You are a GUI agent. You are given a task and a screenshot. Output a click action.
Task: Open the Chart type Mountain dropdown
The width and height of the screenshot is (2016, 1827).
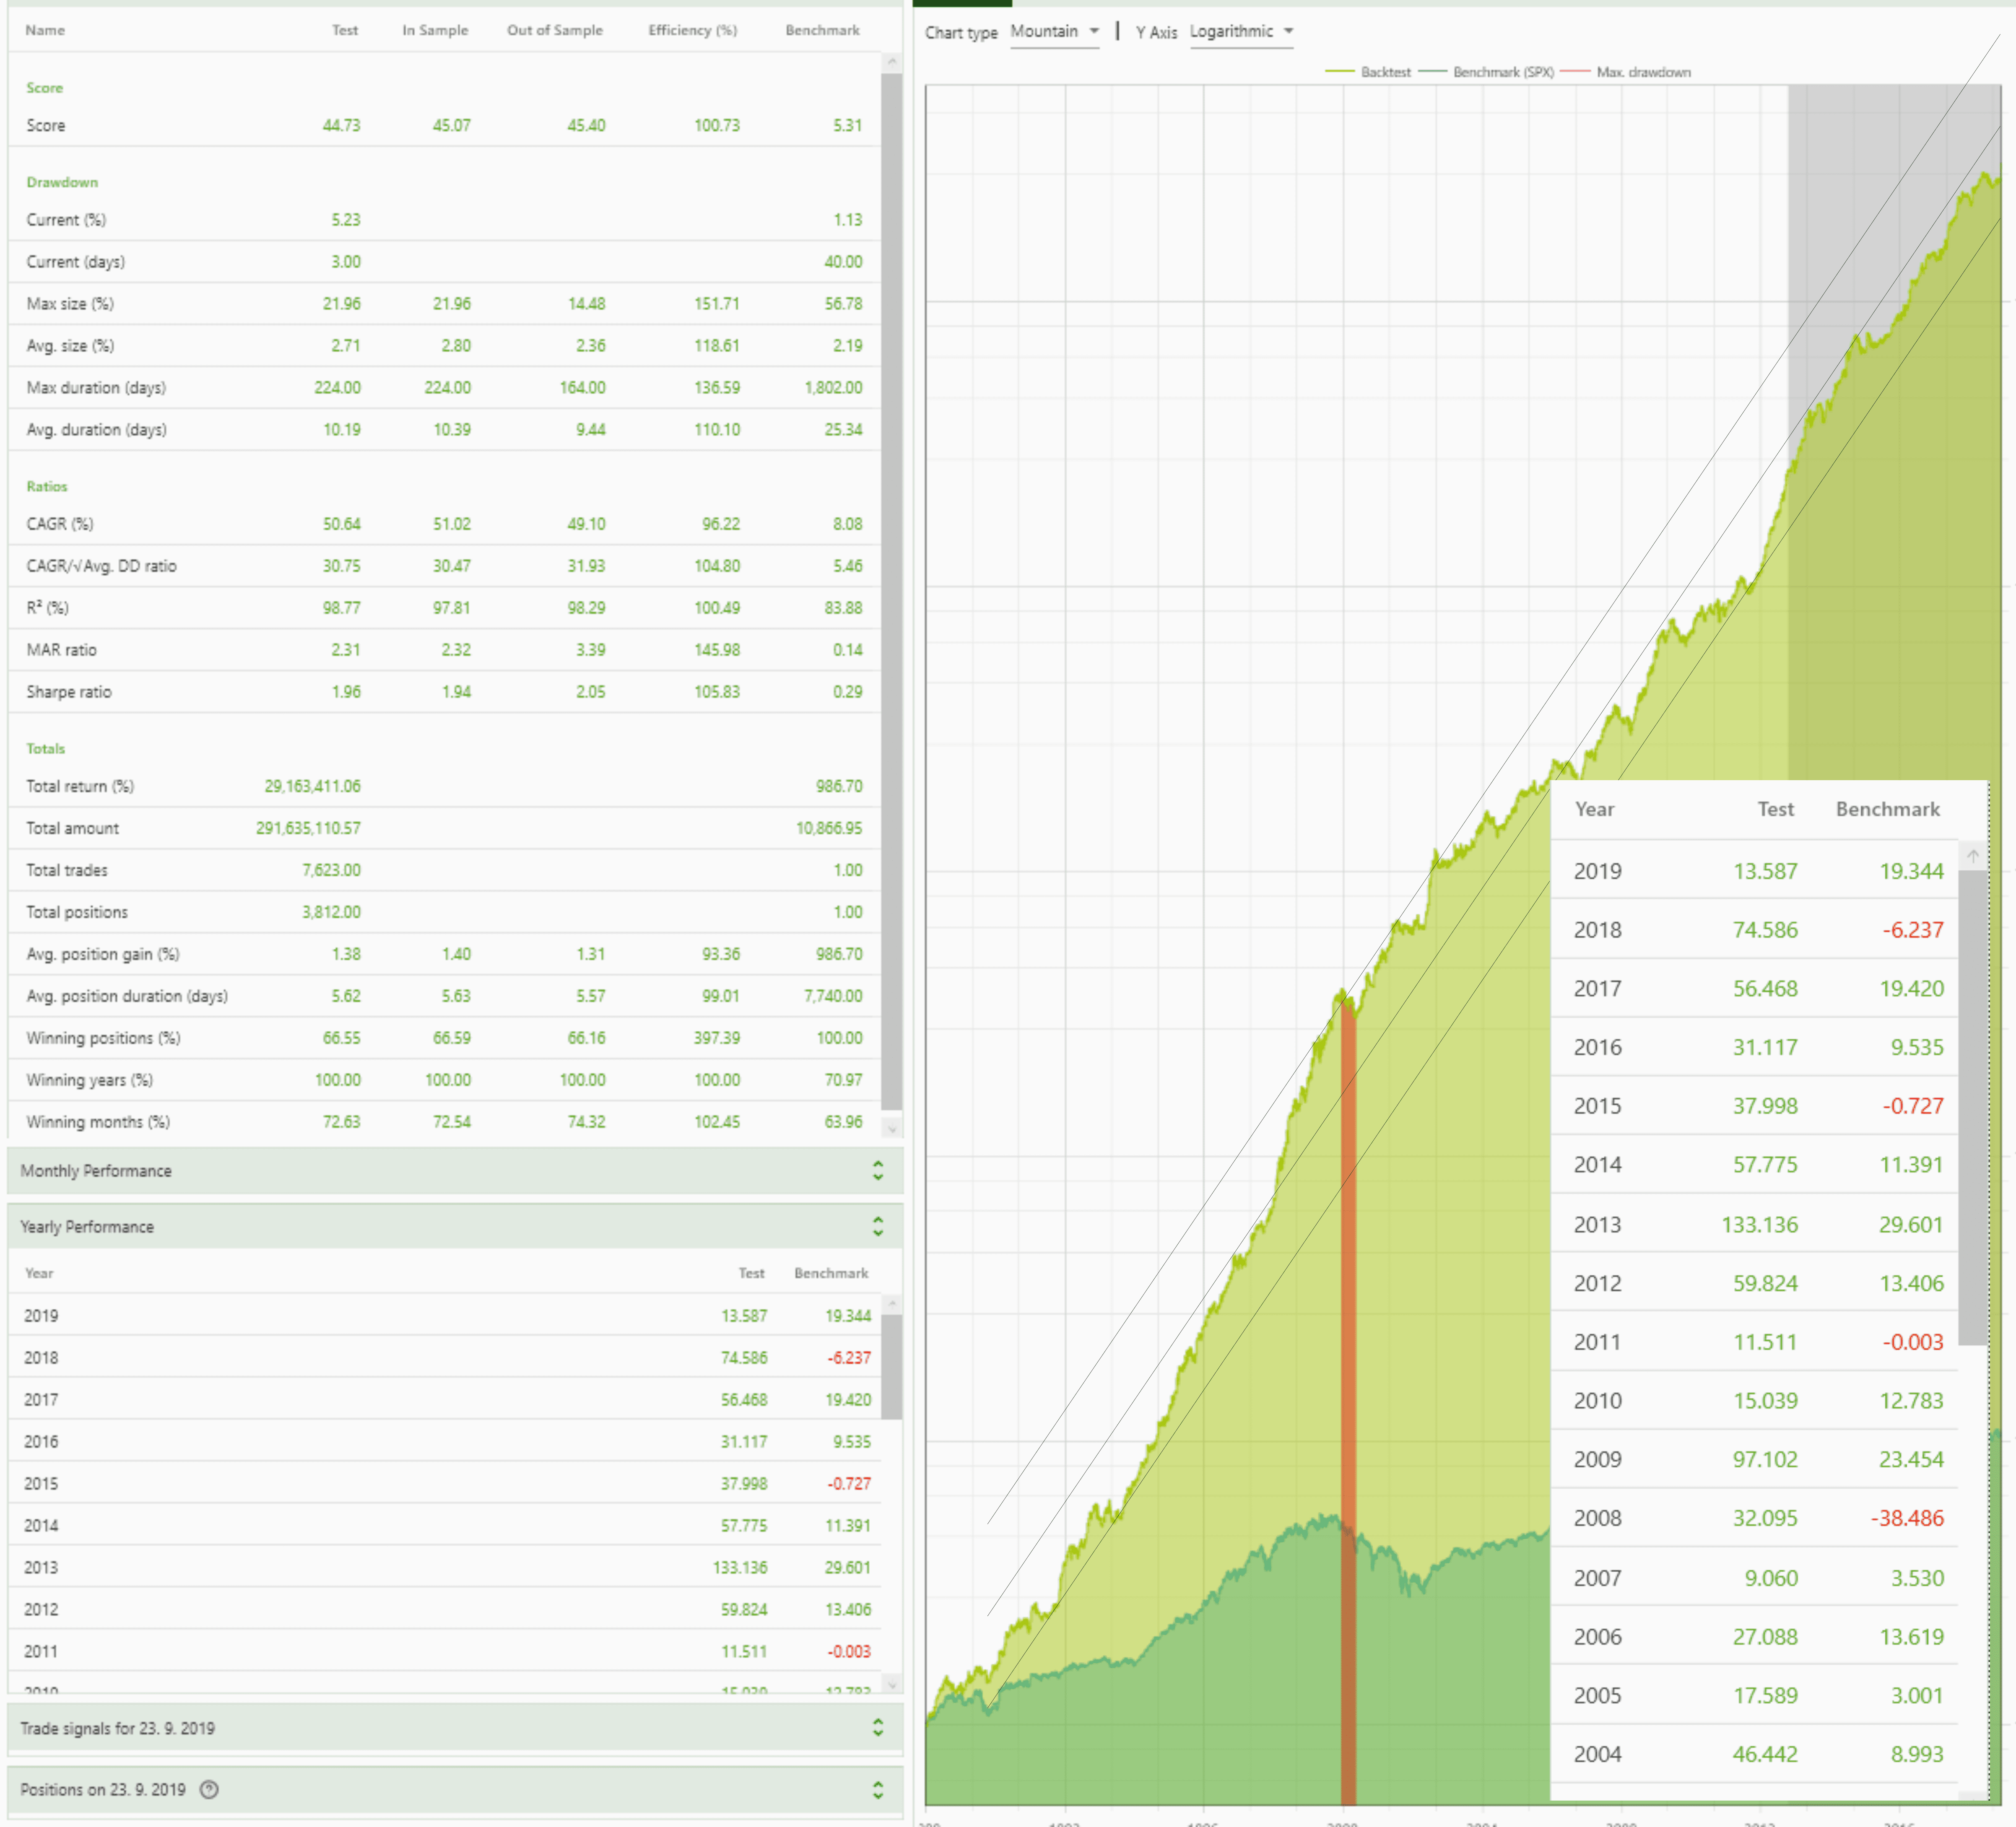tap(1054, 32)
